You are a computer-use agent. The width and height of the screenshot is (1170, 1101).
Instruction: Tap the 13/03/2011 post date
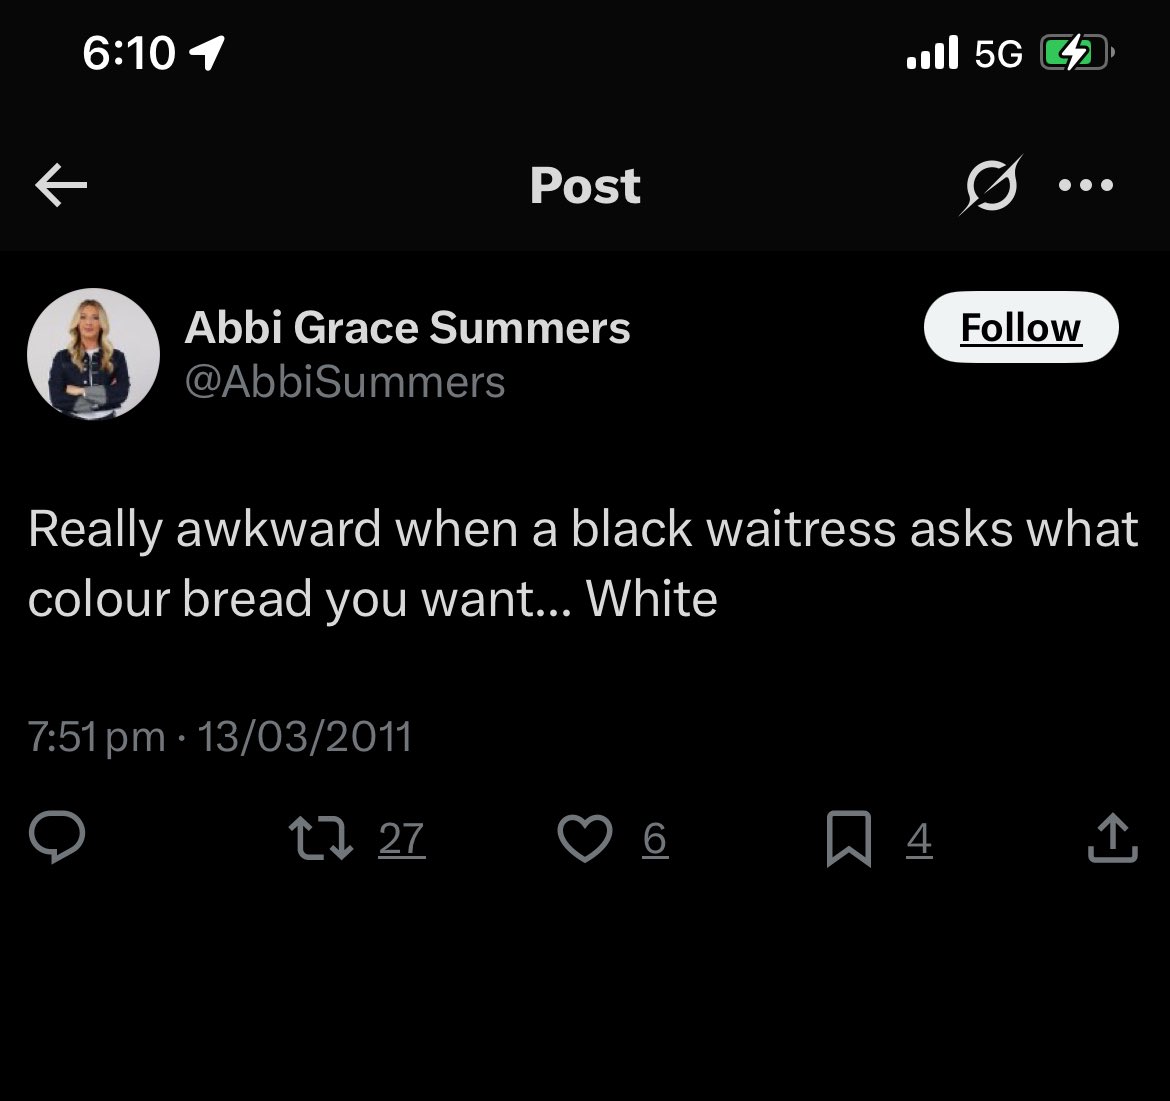[x=304, y=737]
